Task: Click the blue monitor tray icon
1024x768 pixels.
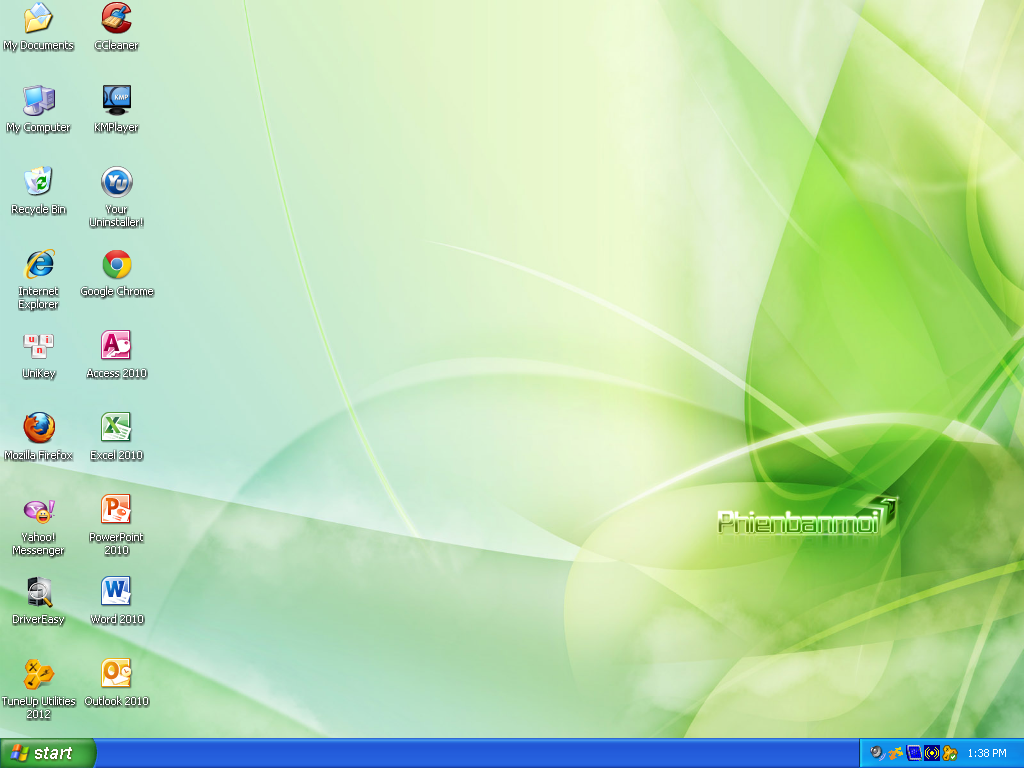Action: click(x=914, y=753)
